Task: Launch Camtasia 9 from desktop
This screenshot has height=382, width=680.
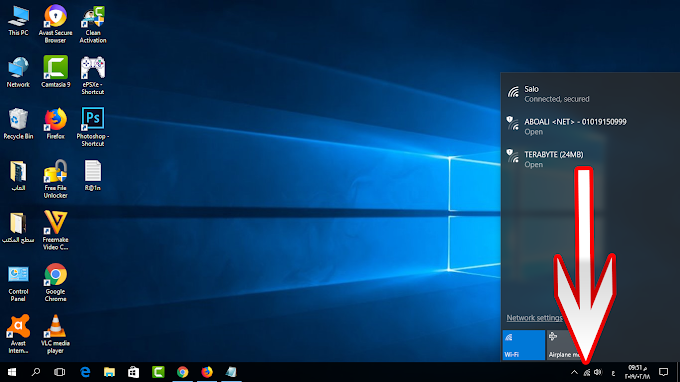Action: point(56,72)
